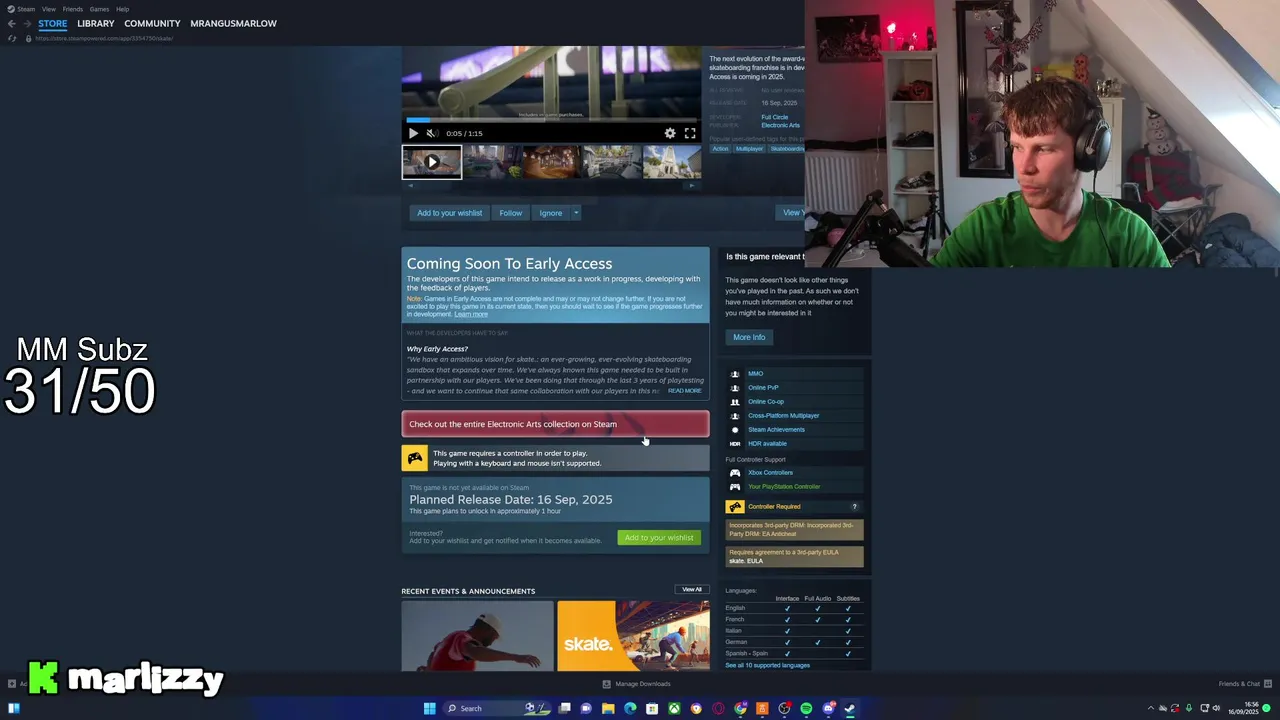Click the store page URL field
The image size is (1280, 720).
[105, 38]
